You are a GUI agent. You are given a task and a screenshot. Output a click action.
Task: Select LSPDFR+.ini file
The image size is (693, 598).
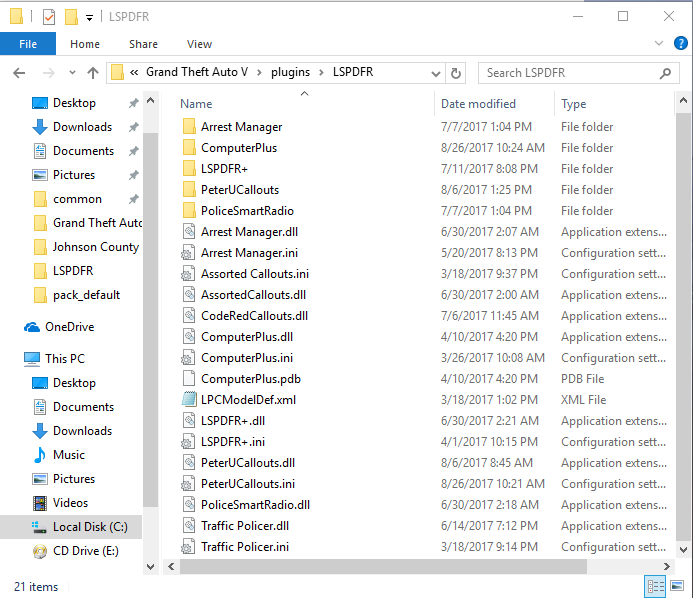point(233,442)
